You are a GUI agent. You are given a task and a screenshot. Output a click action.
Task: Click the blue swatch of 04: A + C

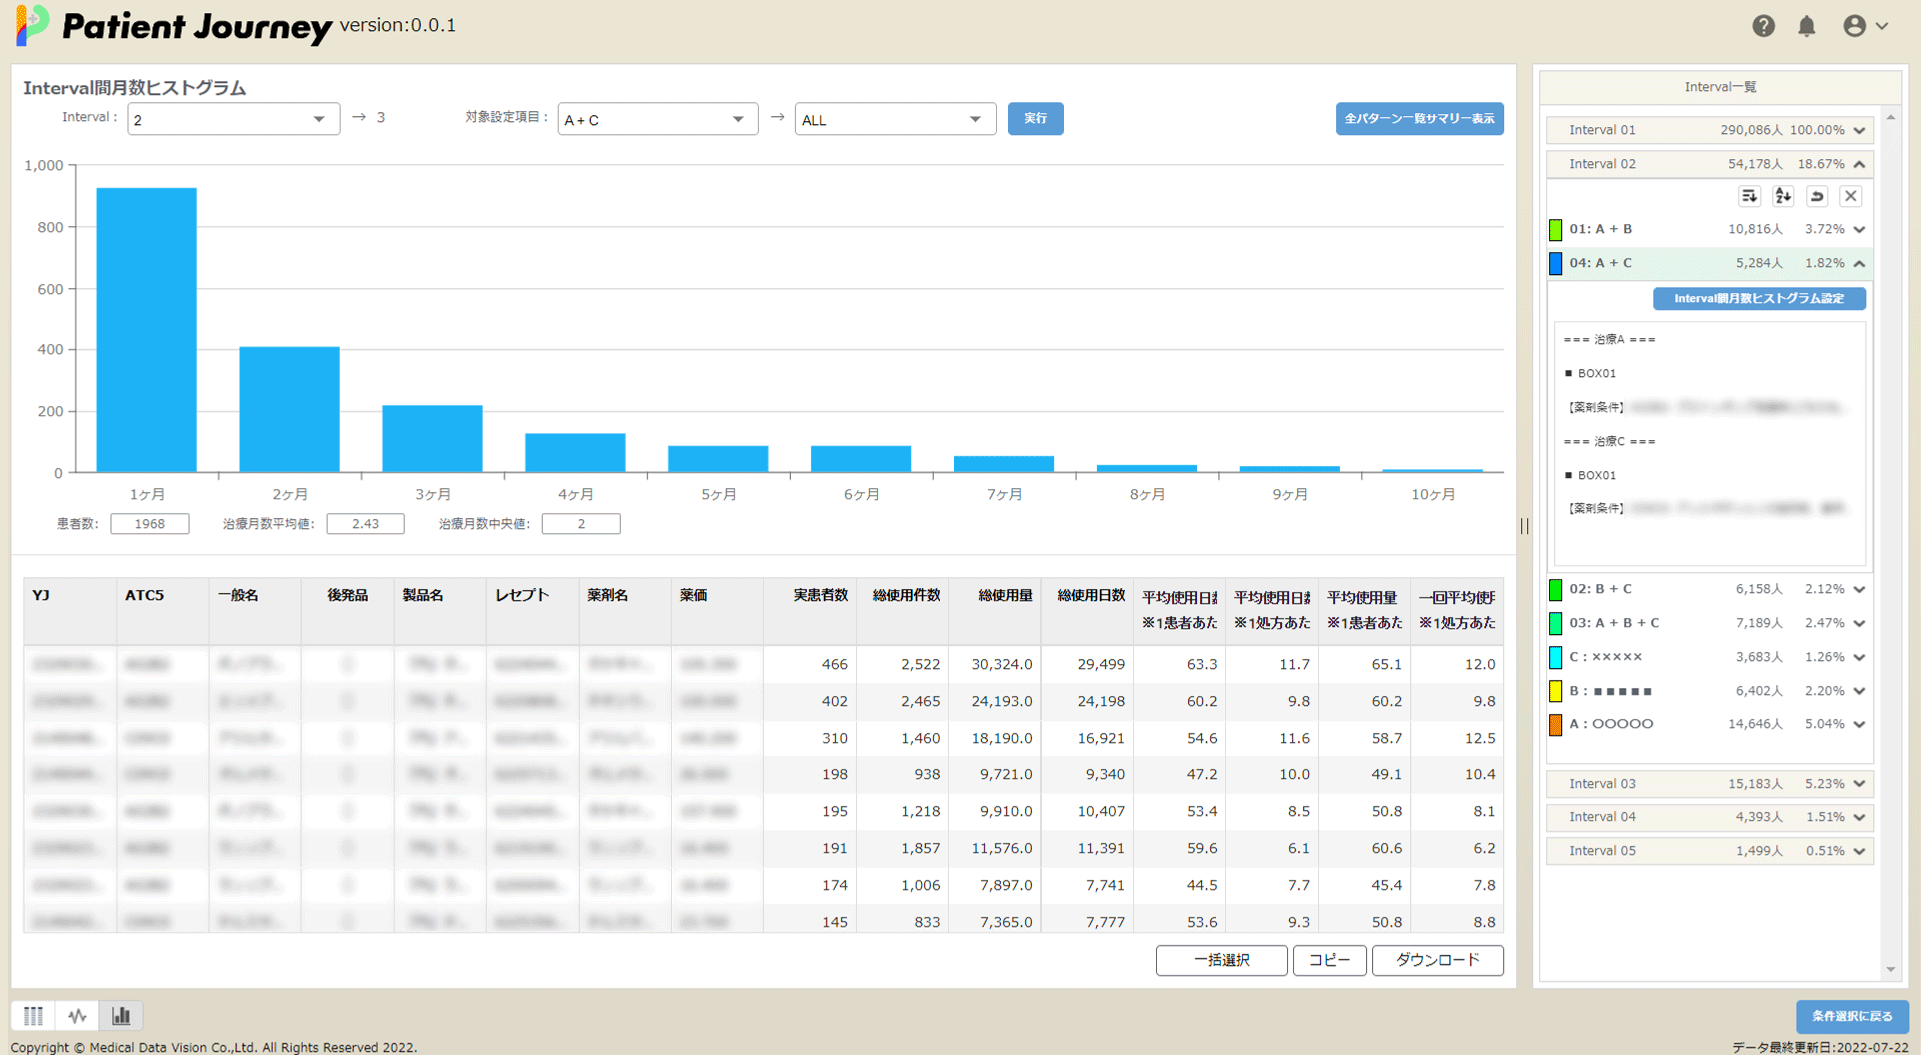[1555, 264]
